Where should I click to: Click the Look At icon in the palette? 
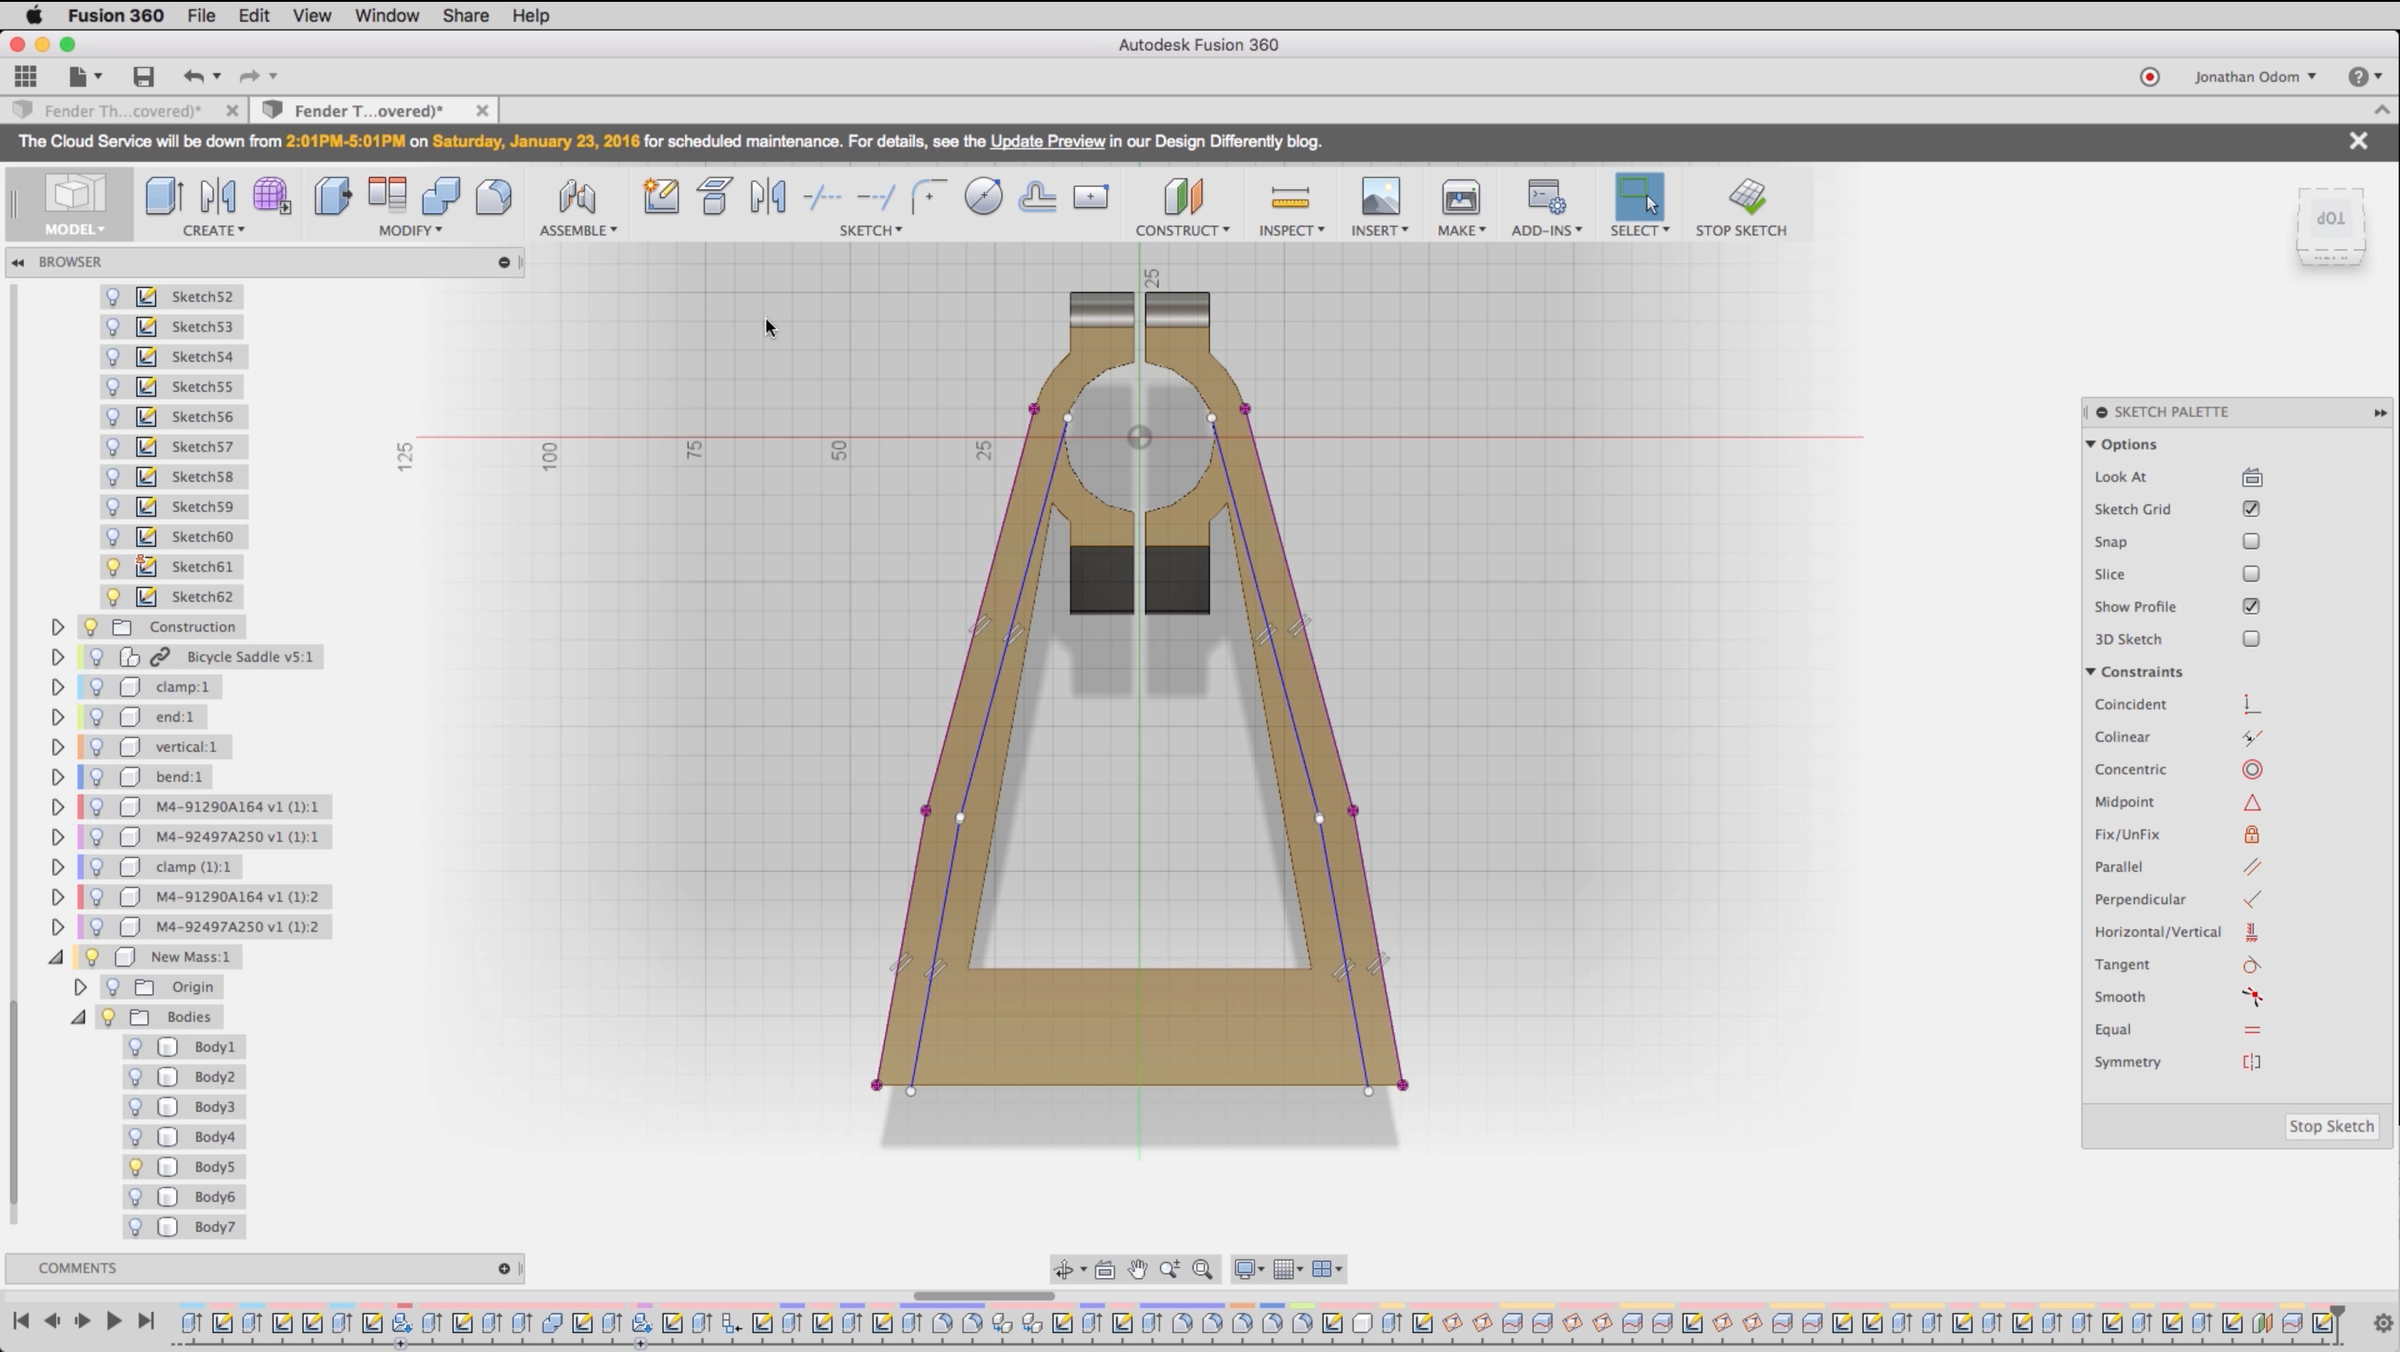coord(2251,478)
